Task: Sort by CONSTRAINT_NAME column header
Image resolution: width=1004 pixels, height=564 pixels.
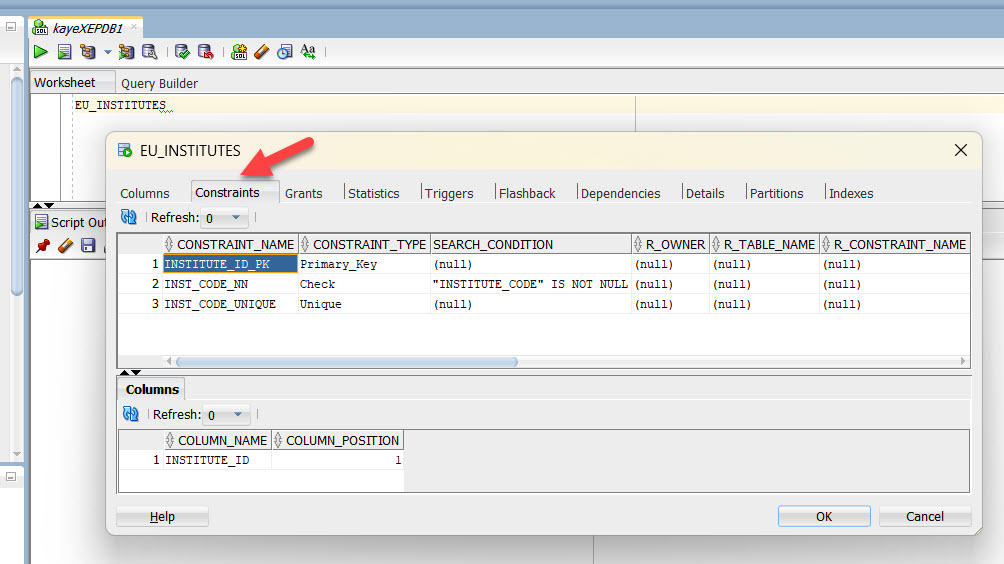Action: click(x=231, y=245)
